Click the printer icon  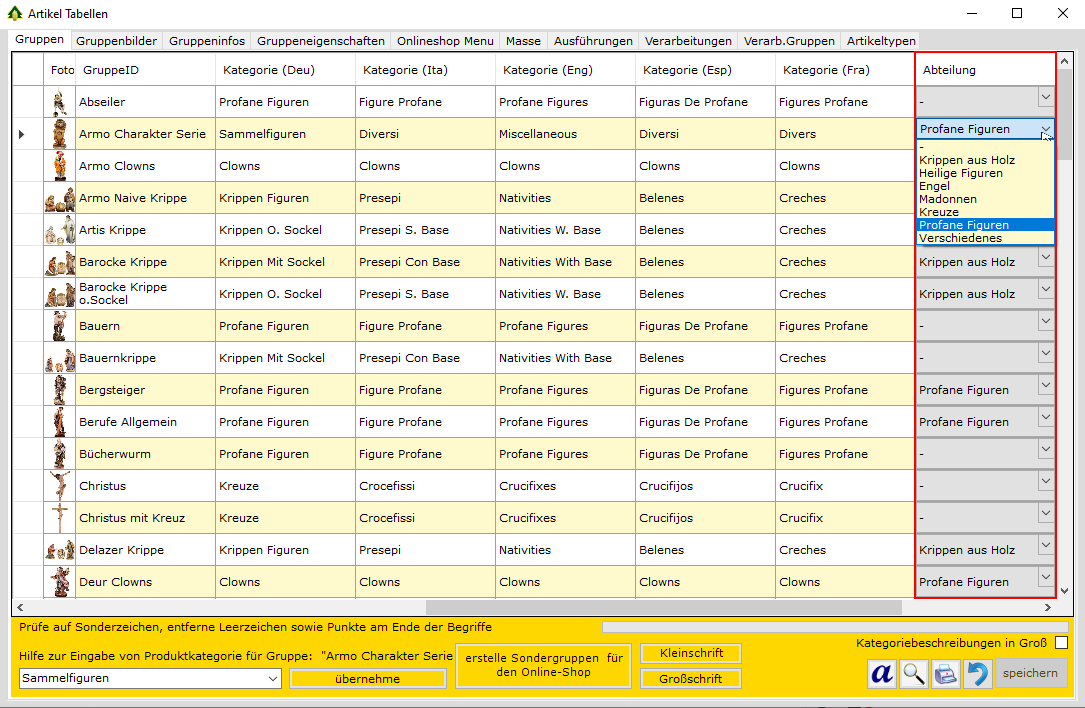[945, 673]
